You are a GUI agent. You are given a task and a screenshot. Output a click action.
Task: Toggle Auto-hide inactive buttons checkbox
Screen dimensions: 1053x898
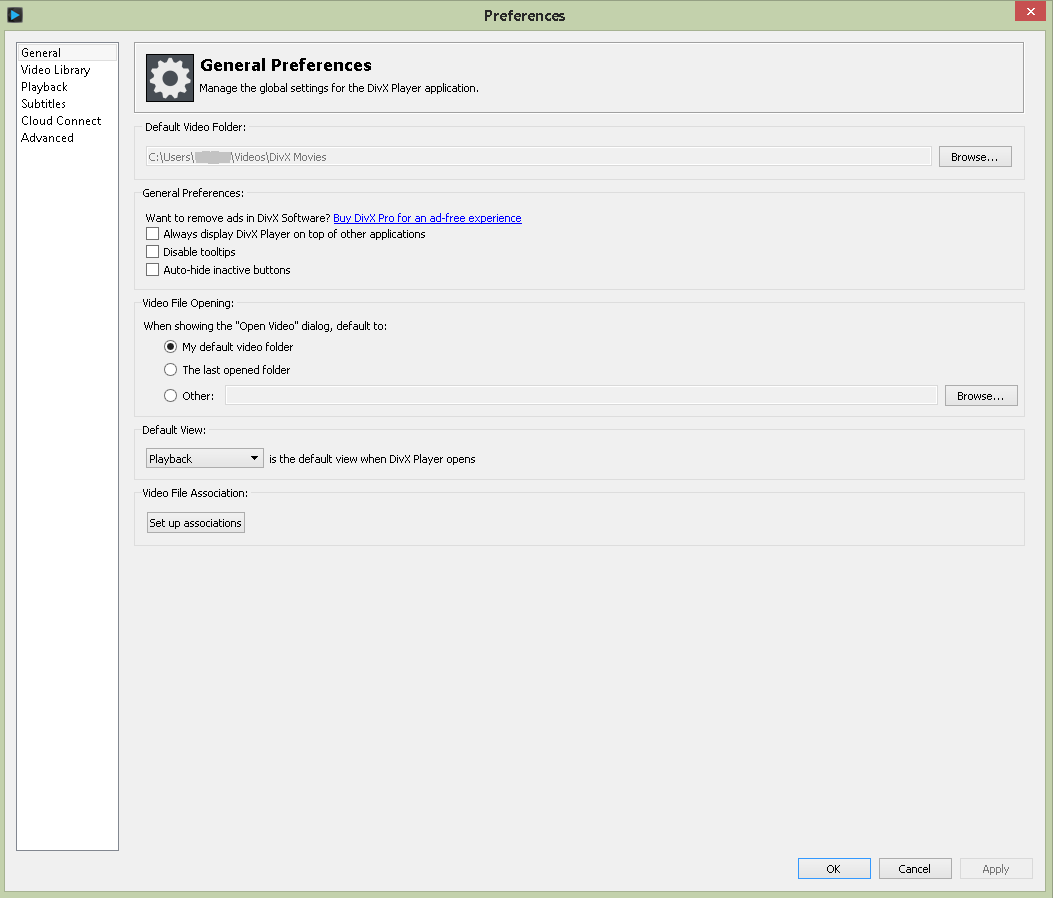153,270
